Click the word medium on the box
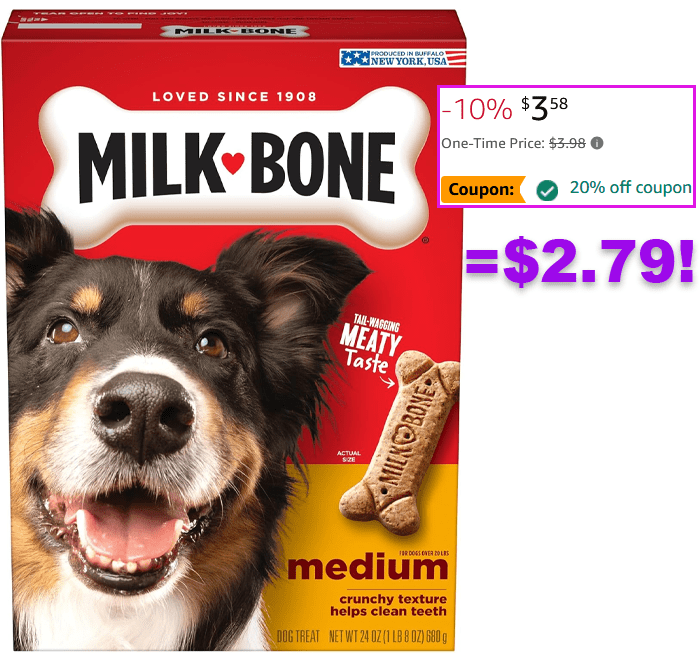The height and width of the screenshot is (661, 700). [x=367, y=567]
